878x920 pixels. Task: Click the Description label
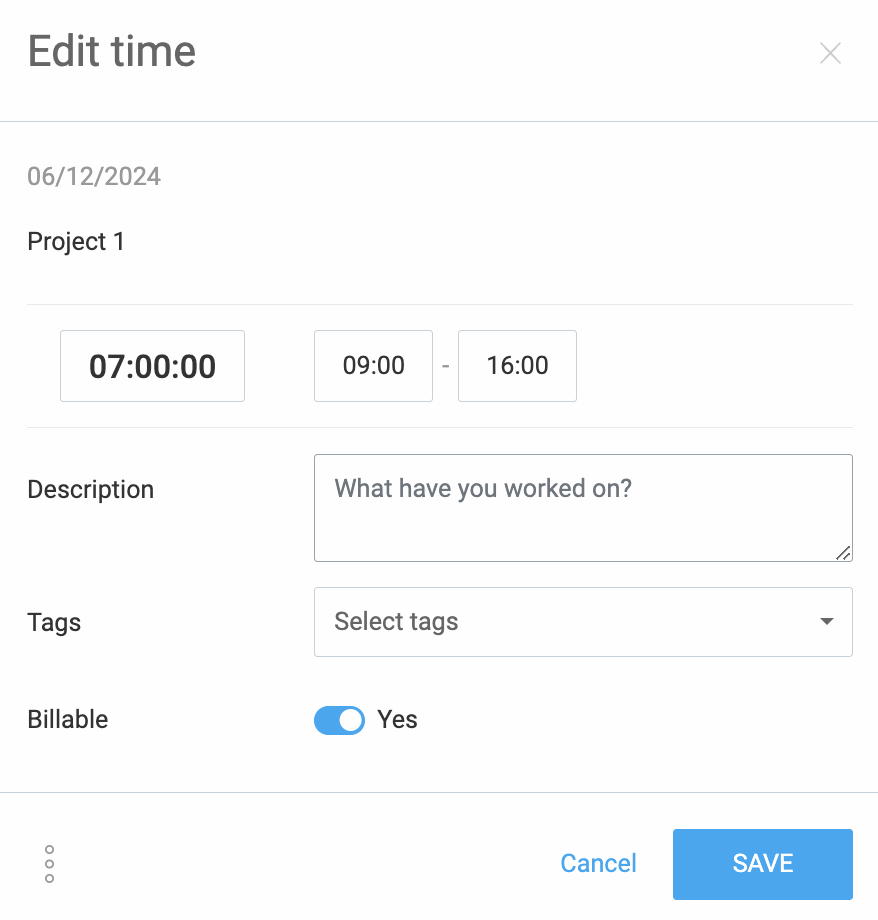pos(90,489)
